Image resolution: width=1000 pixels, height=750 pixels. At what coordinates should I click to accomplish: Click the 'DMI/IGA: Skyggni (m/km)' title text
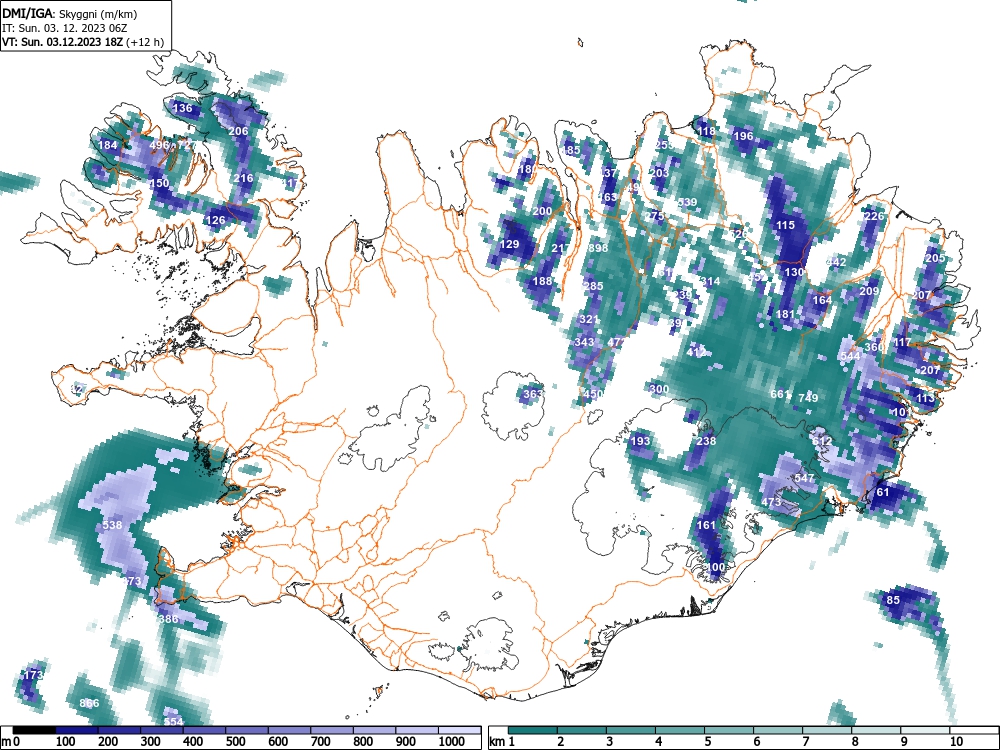coord(70,13)
